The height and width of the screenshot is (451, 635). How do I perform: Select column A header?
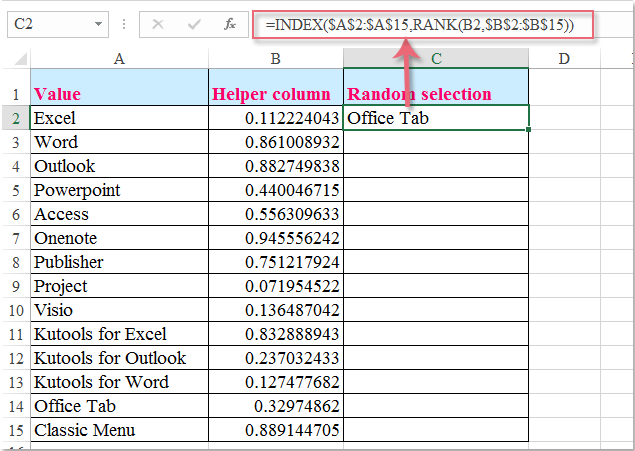[119, 59]
